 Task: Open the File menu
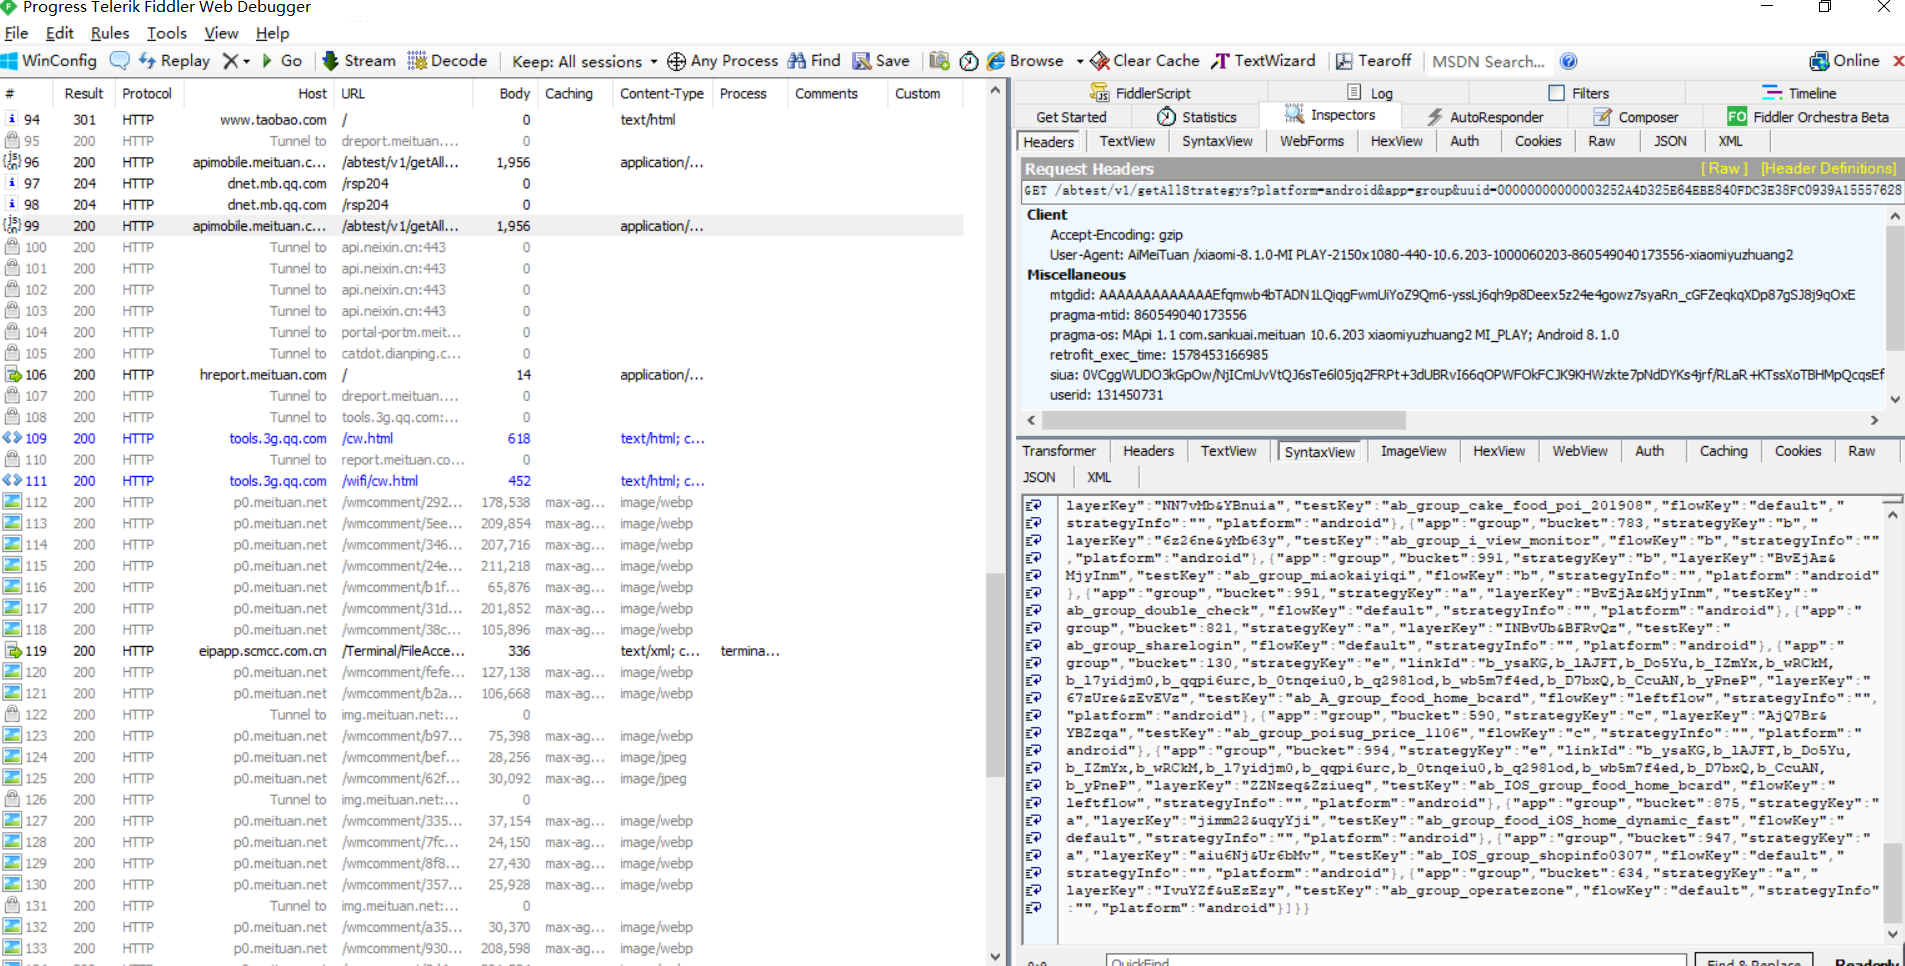(x=16, y=33)
